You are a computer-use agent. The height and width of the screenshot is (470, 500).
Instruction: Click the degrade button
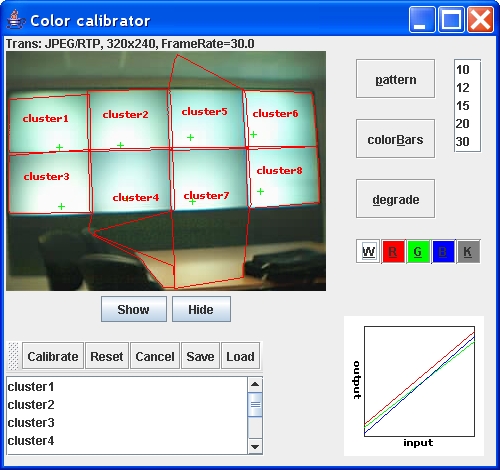395,199
